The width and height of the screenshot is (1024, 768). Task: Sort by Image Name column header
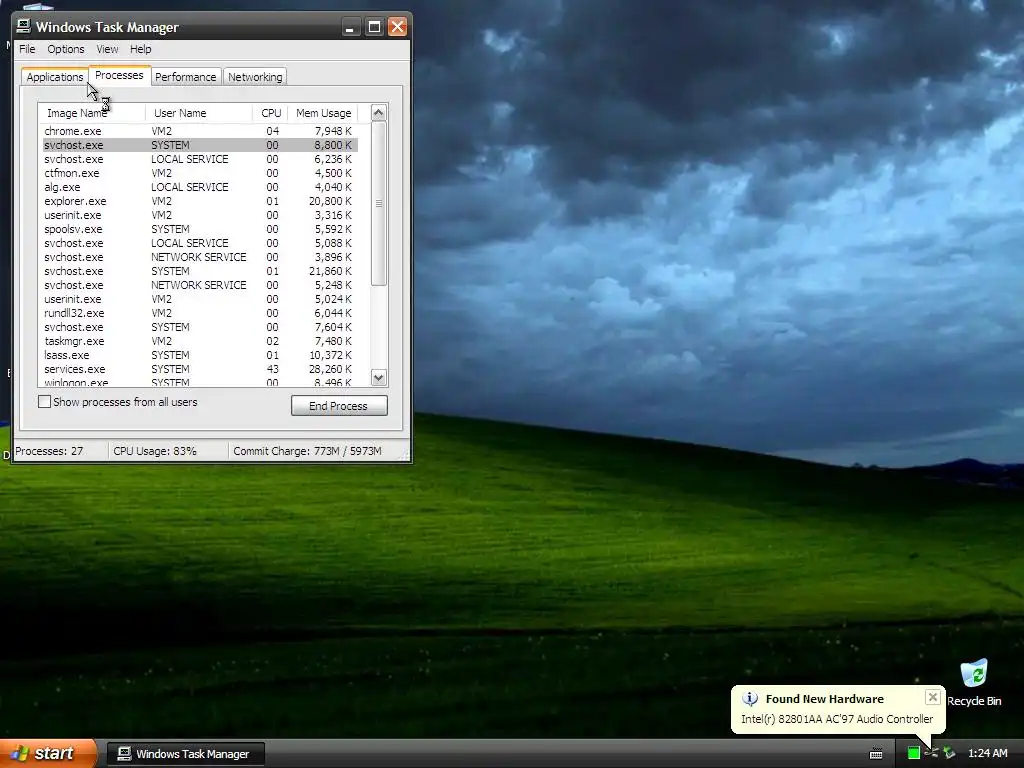click(92, 113)
